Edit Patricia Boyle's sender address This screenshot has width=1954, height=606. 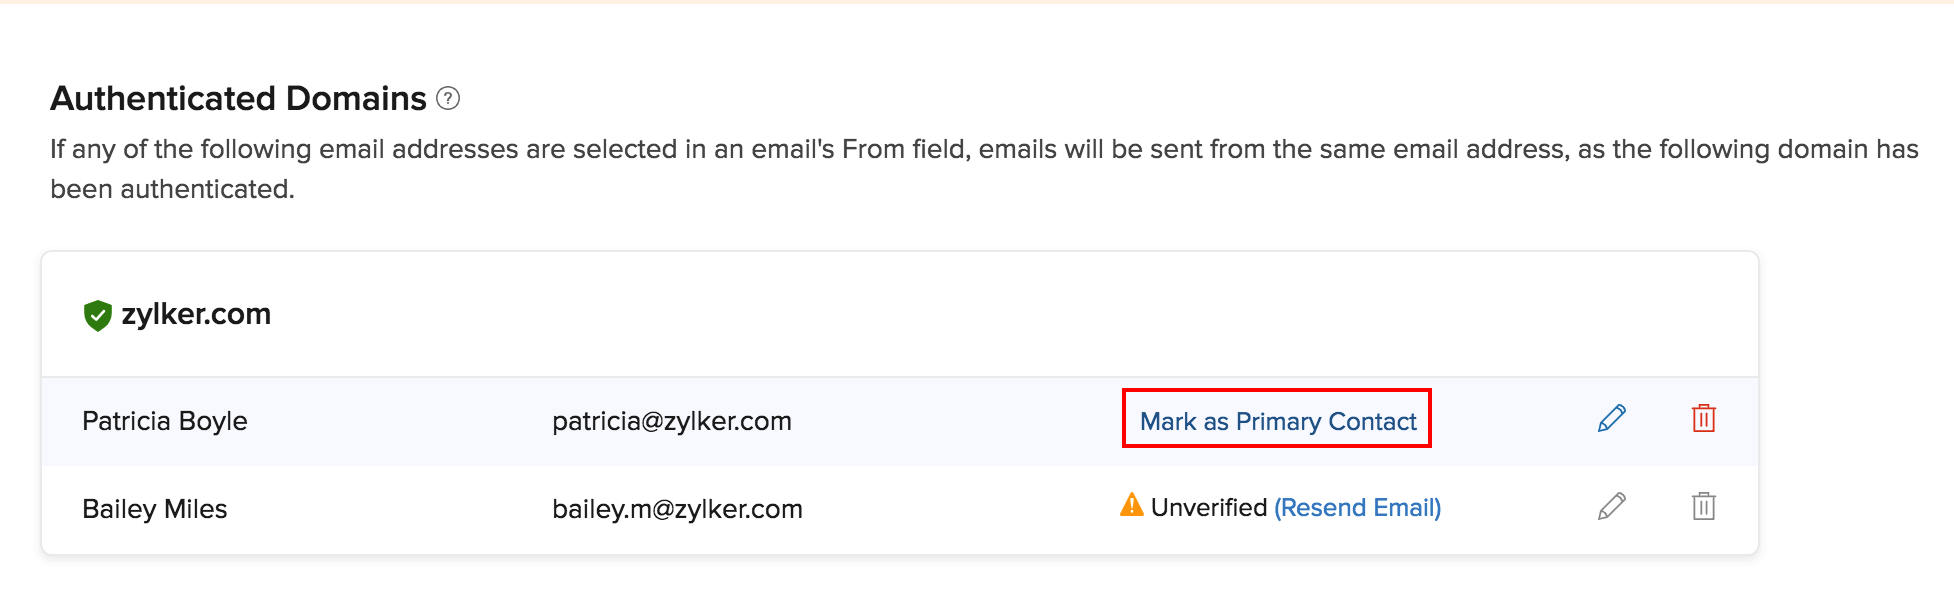[1611, 418]
